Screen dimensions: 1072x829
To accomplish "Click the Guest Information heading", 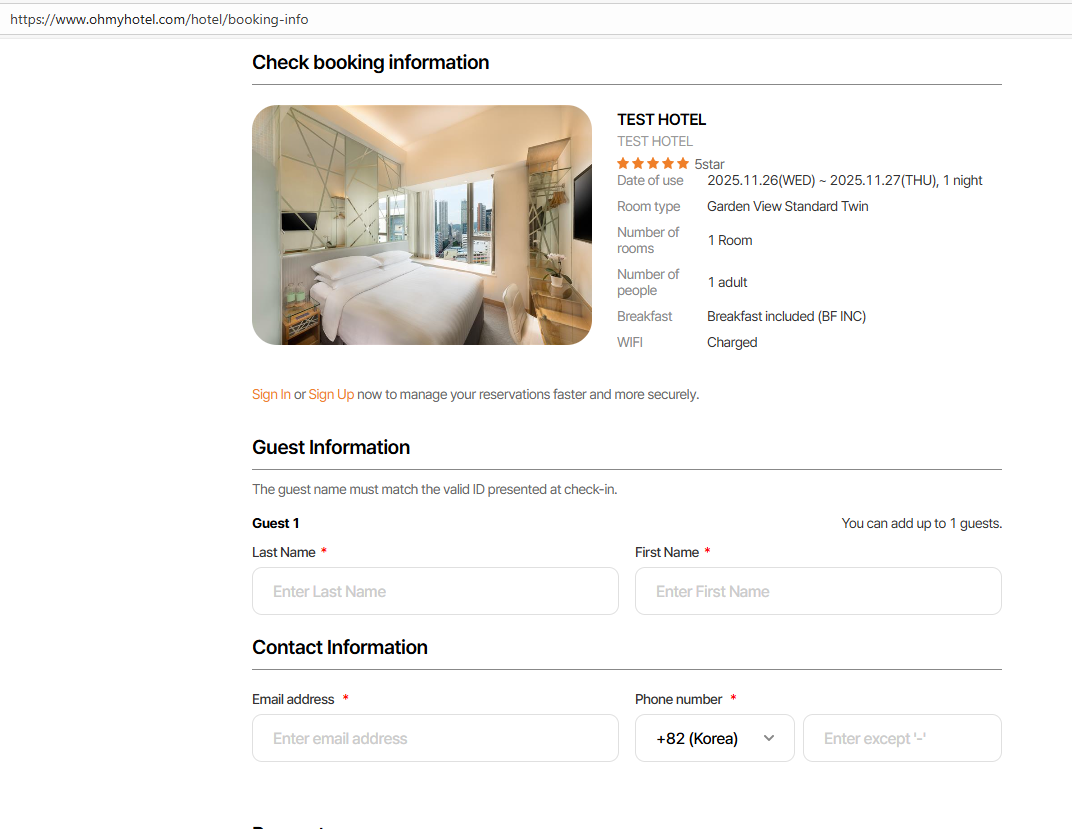I will point(331,448).
